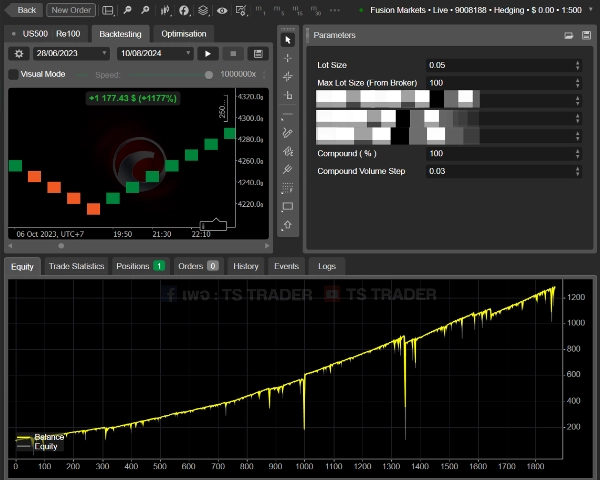600x480 pixels.
Task: Click the New Order button
Action: pos(71,10)
